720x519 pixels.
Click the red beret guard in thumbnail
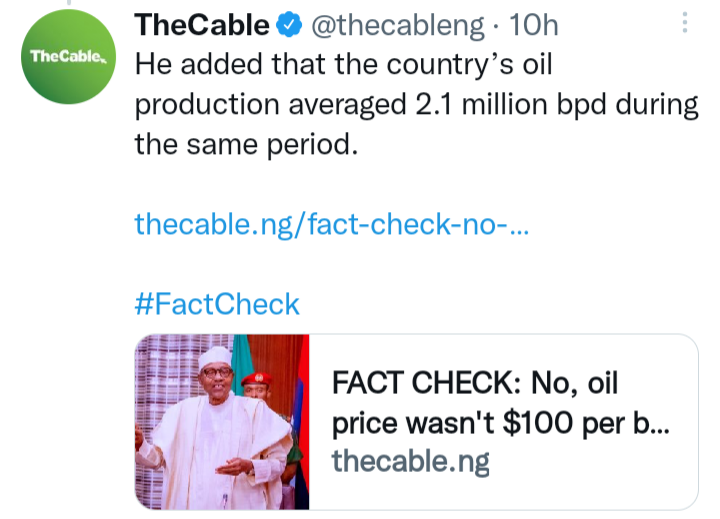258,384
